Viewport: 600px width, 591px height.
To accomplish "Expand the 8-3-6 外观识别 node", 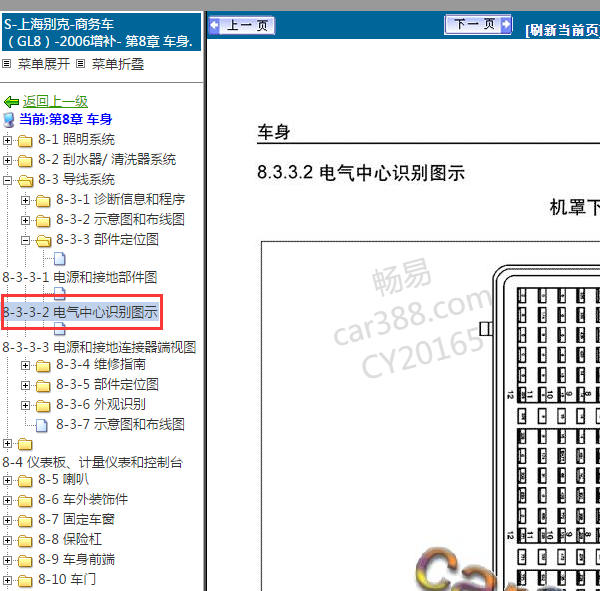I will click(x=25, y=405).
